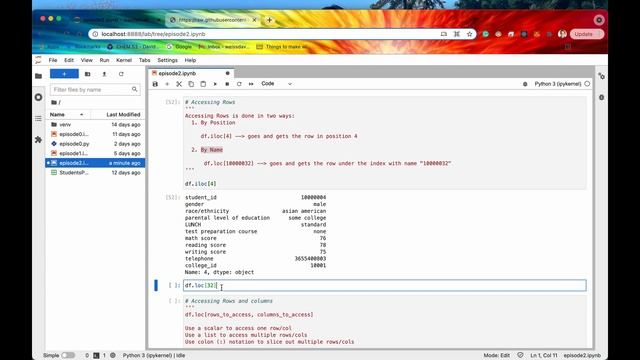This screenshot has width=640, height=360.
Task: Interrupt the kernel with stop icon
Action: [227, 84]
